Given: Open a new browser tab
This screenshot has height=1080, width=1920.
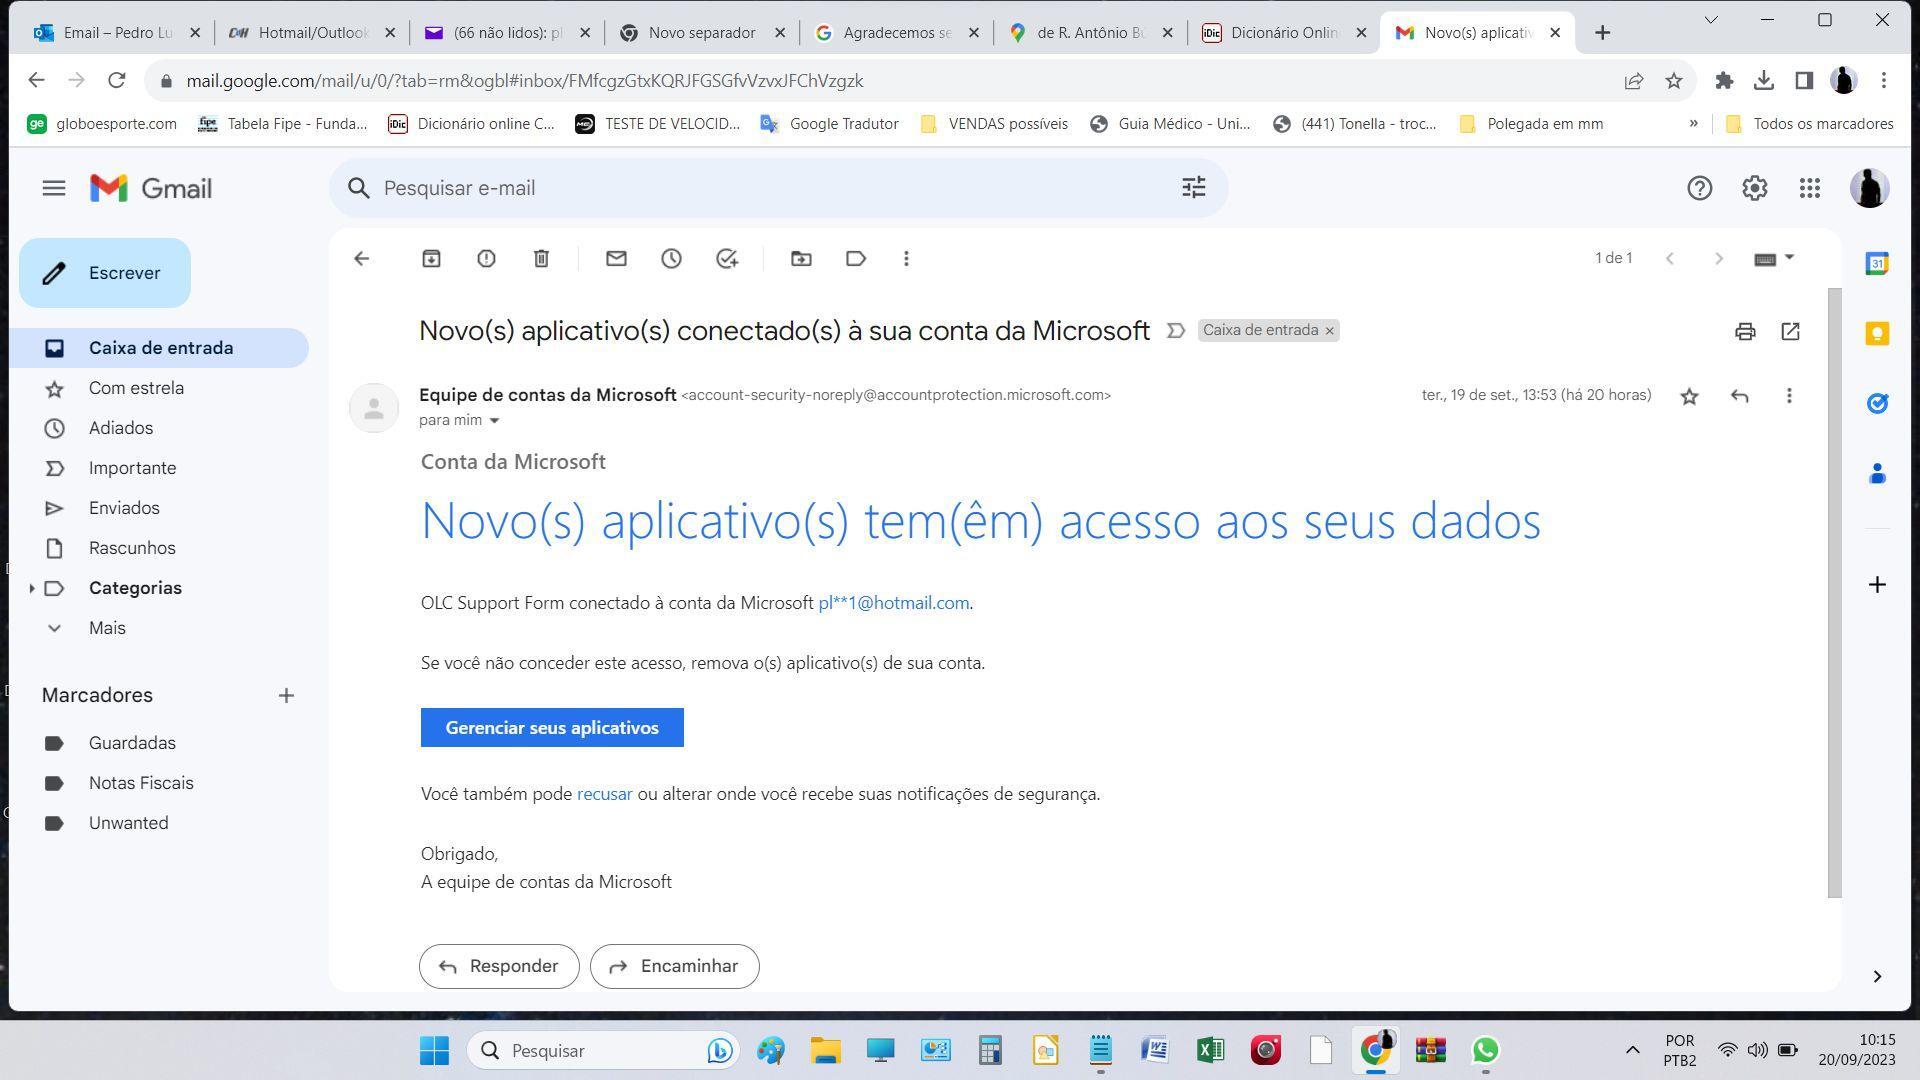Looking at the screenshot, I should coord(1602,33).
